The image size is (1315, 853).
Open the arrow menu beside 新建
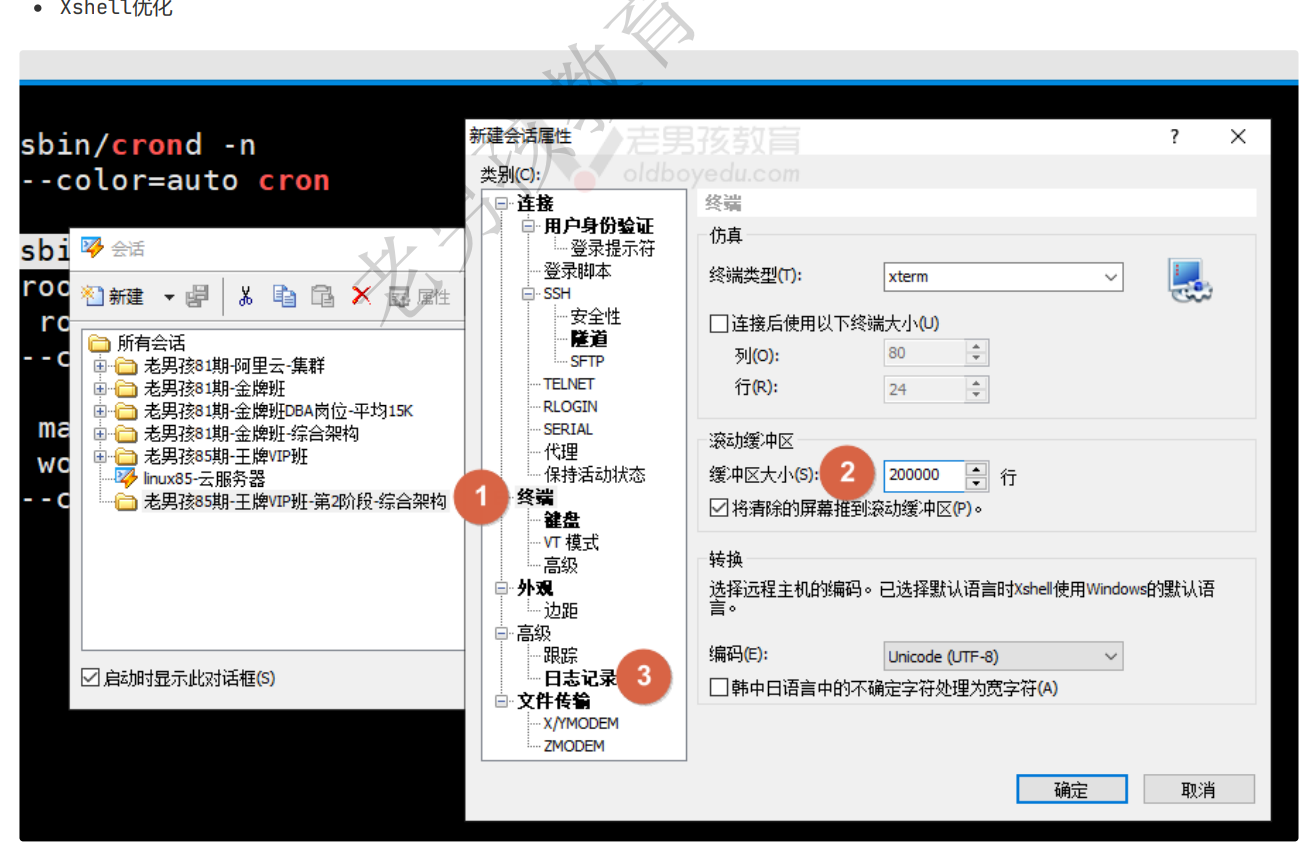point(169,297)
